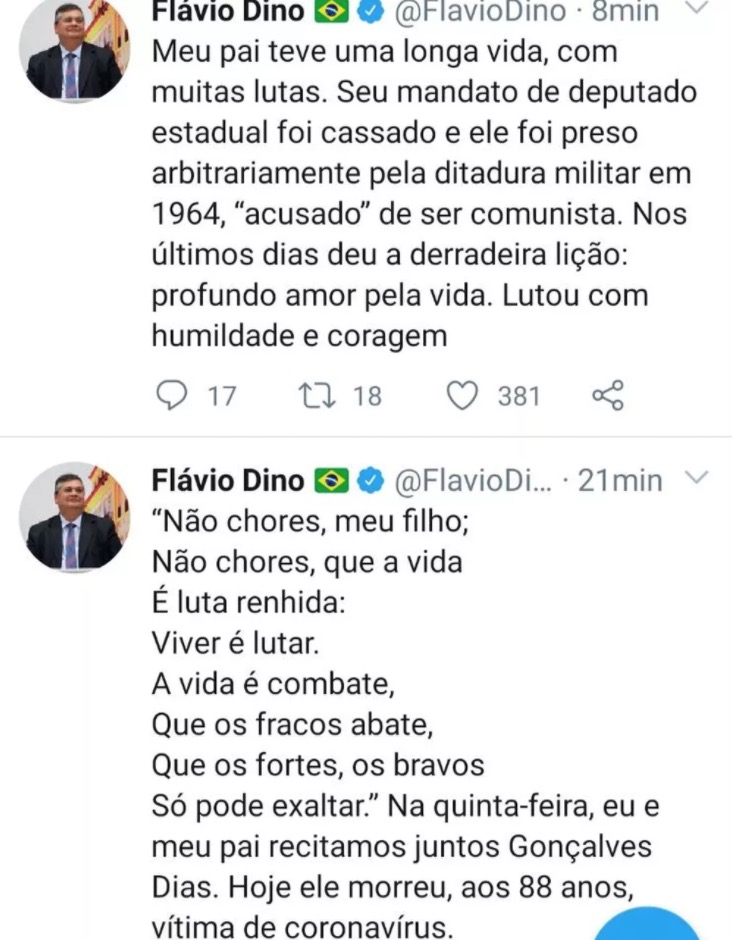
Task: Click the Flávio Dino name on the first tweet
Action: [227, 13]
